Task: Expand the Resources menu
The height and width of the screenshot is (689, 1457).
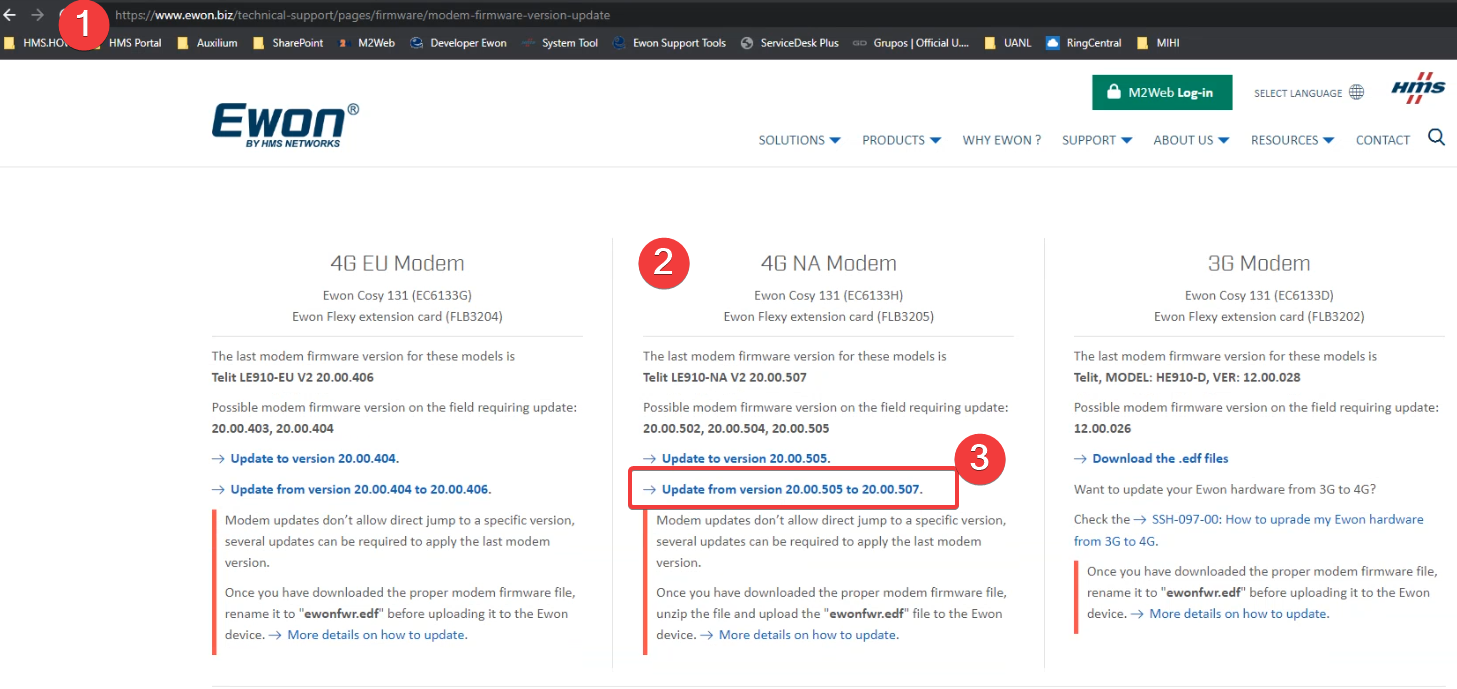Action: pos(1292,140)
